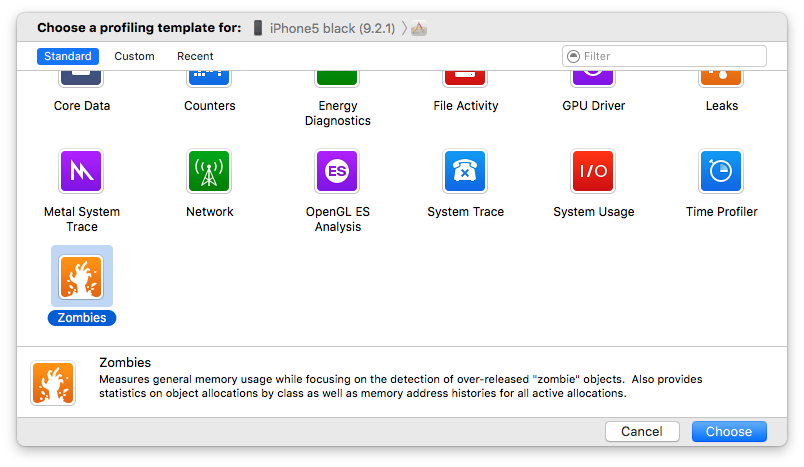The width and height of the screenshot is (804, 467).
Task: Click the Choose button
Action: click(x=729, y=432)
